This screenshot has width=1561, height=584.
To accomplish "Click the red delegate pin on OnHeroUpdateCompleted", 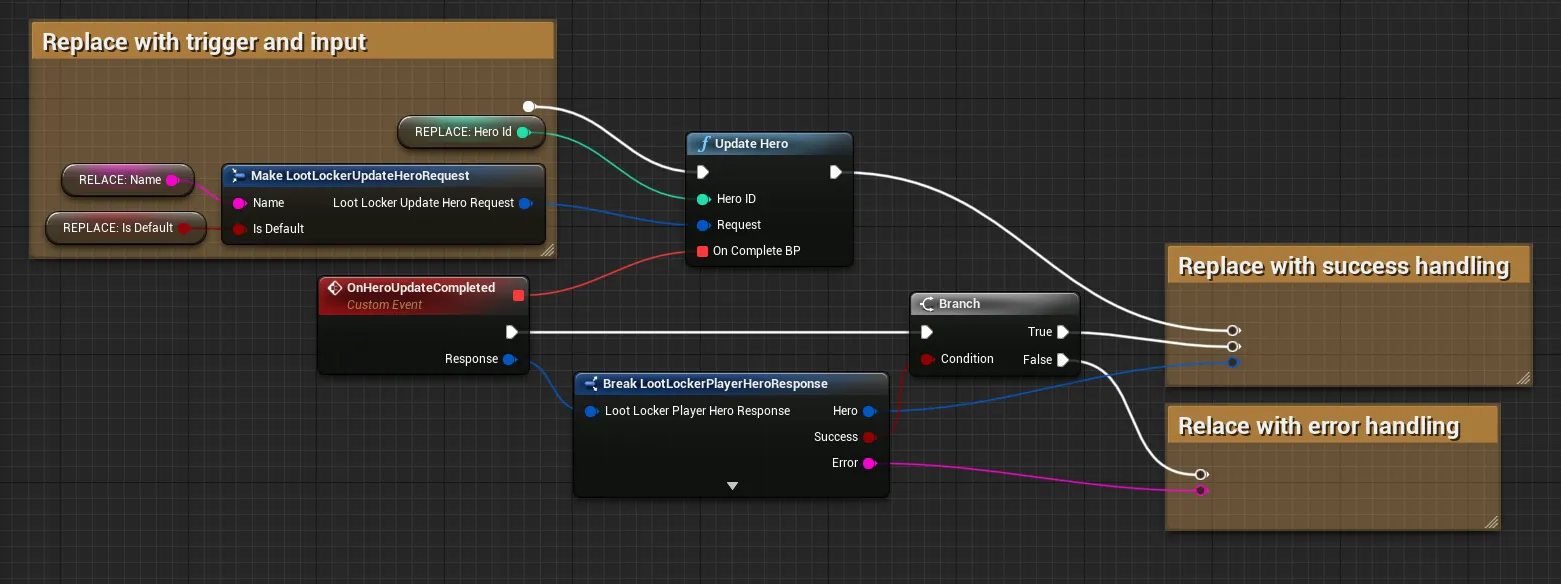I will coord(518,295).
